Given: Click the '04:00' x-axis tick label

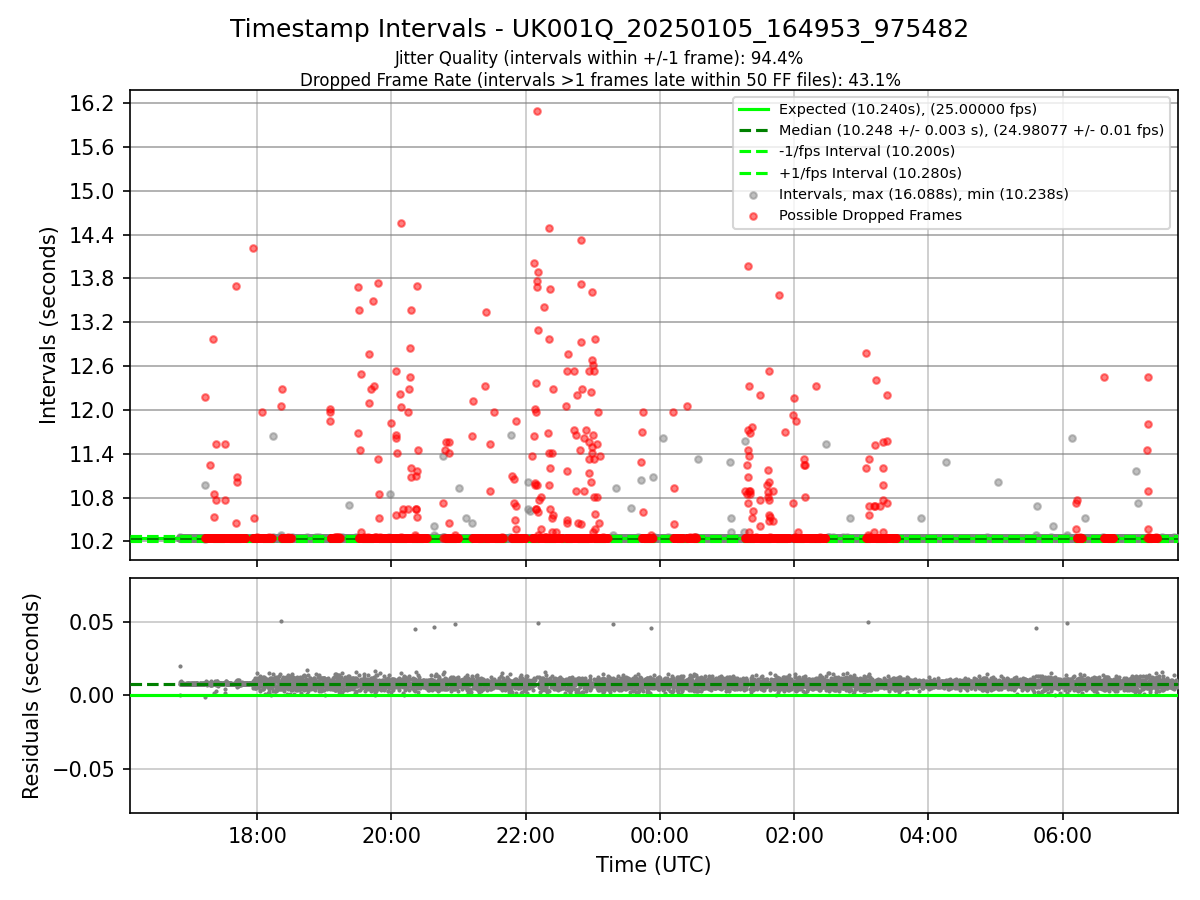Looking at the screenshot, I should [x=928, y=834].
